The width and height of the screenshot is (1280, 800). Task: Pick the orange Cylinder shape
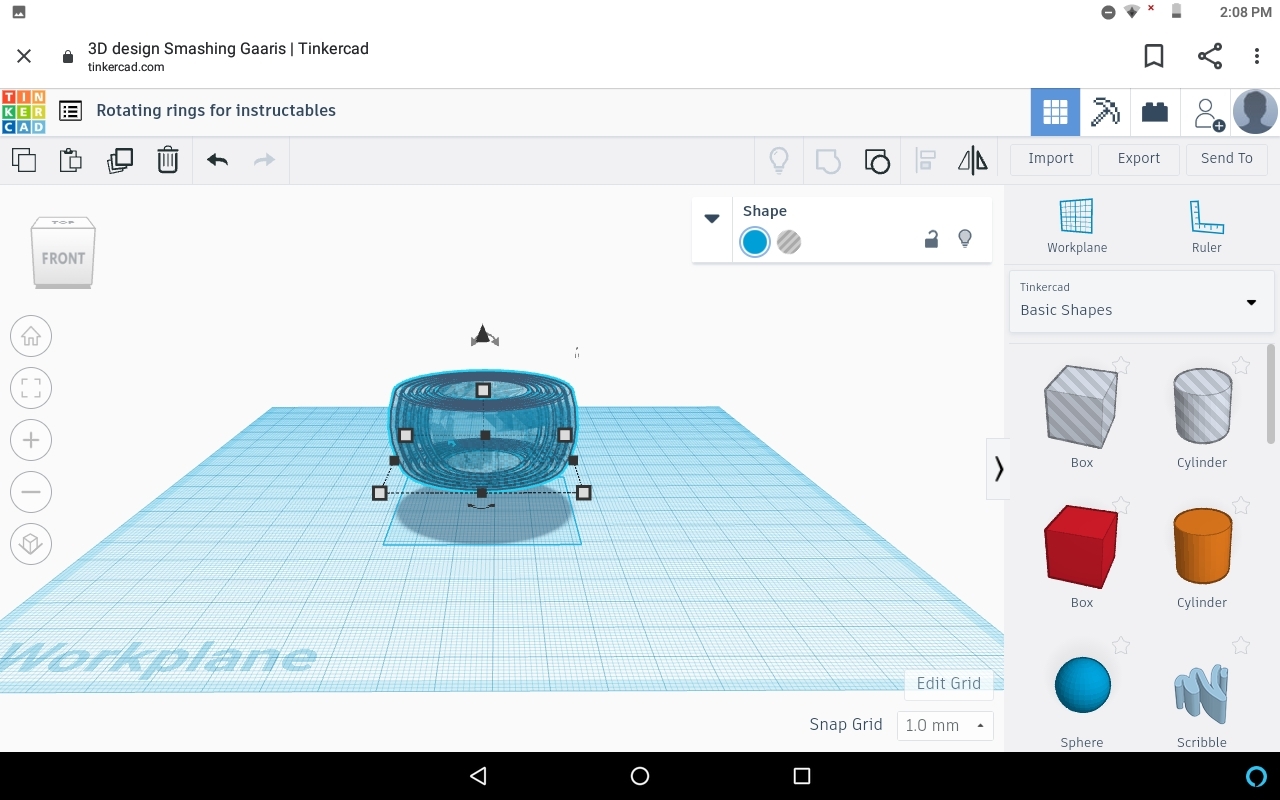coord(1202,546)
